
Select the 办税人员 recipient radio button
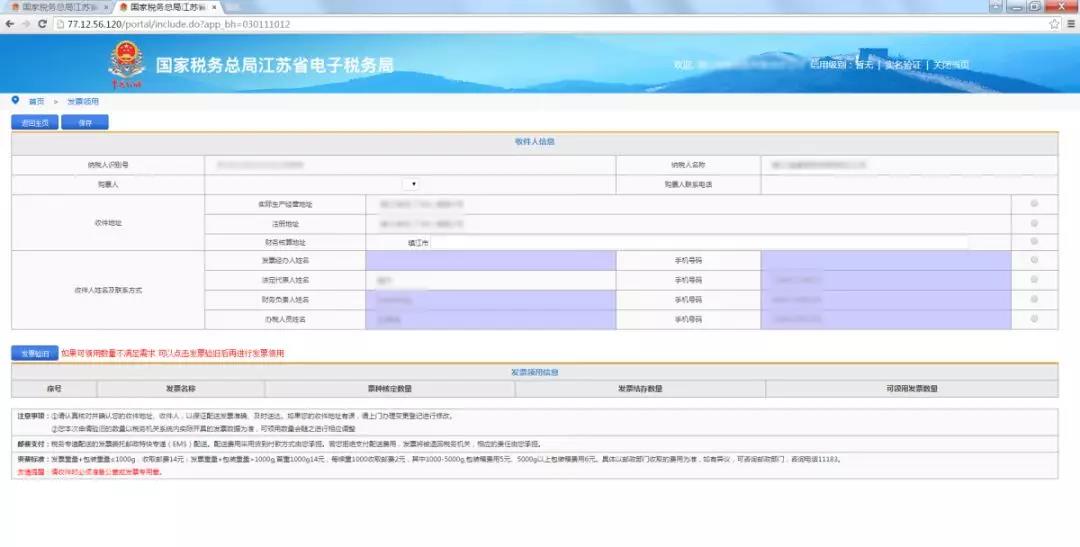1033,319
